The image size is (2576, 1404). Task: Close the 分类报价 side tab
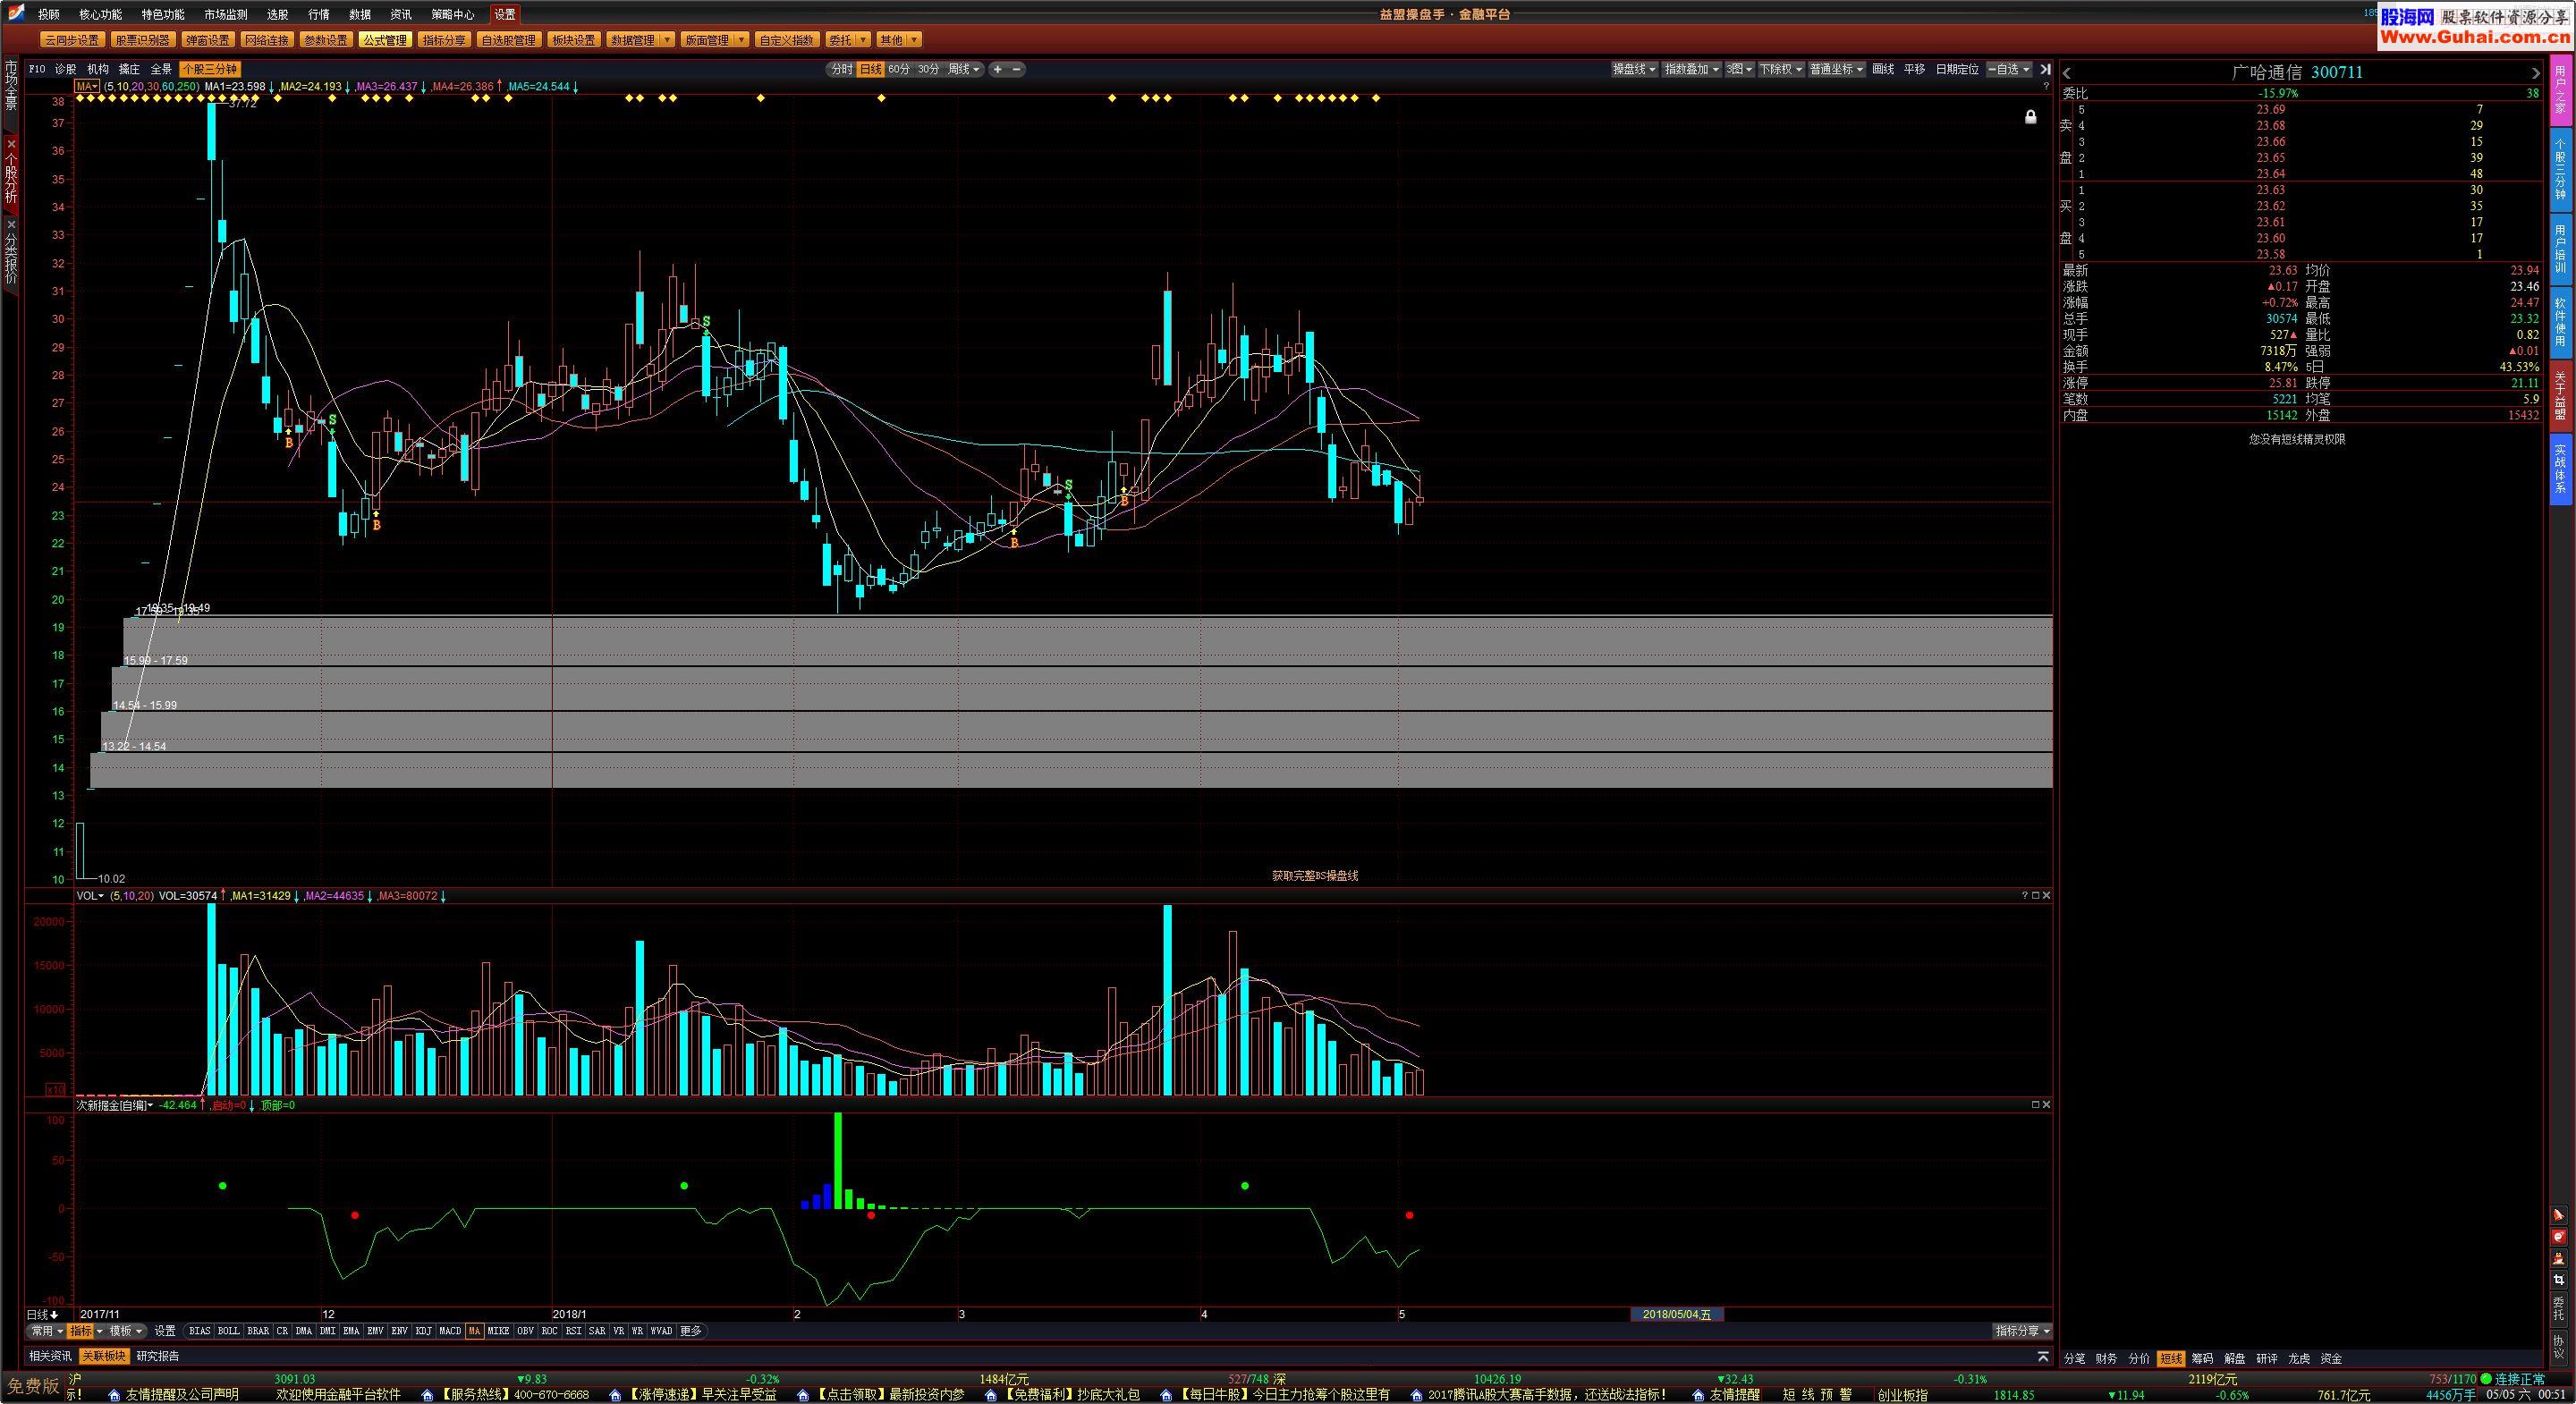click(x=11, y=225)
